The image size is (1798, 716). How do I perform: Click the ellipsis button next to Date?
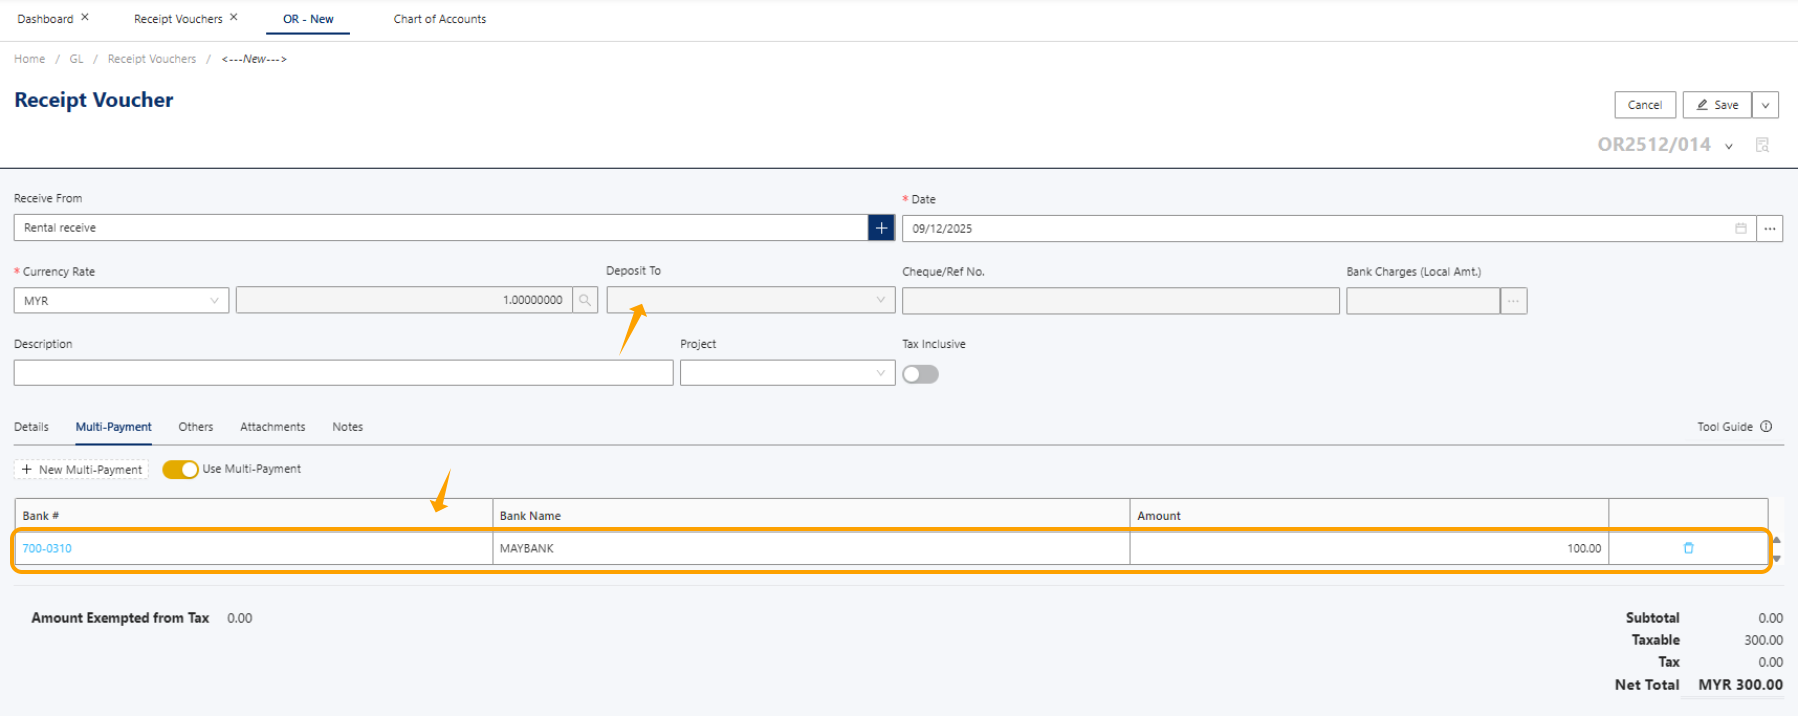(x=1769, y=228)
